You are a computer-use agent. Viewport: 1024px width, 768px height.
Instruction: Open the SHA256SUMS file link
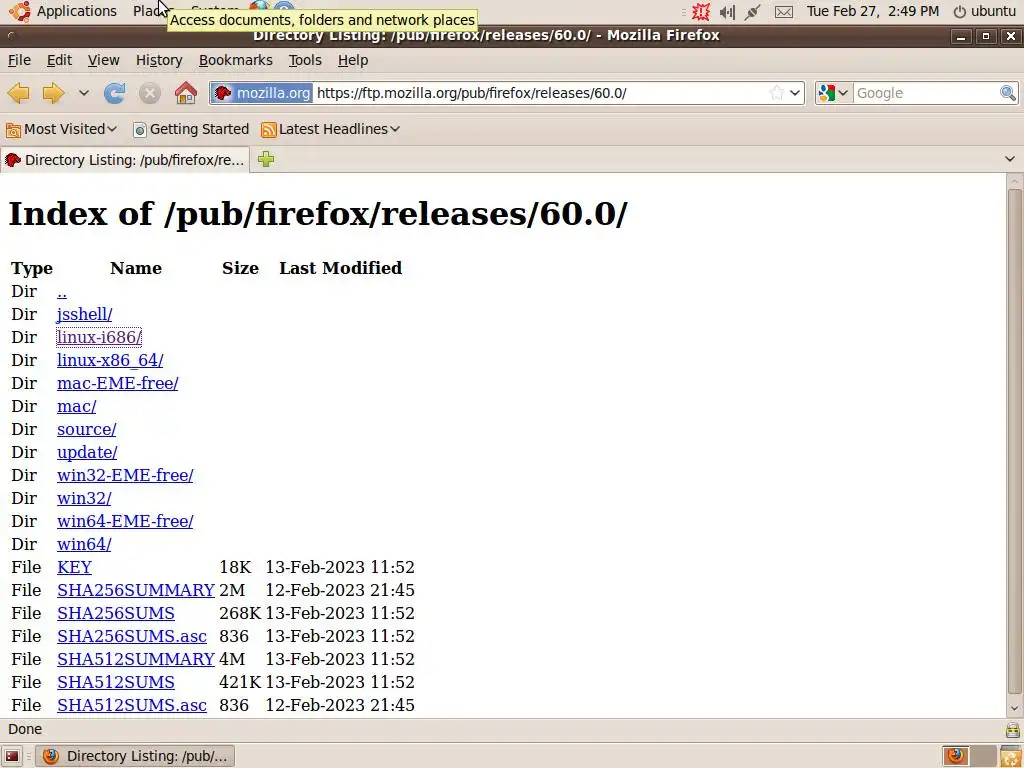(116, 613)
